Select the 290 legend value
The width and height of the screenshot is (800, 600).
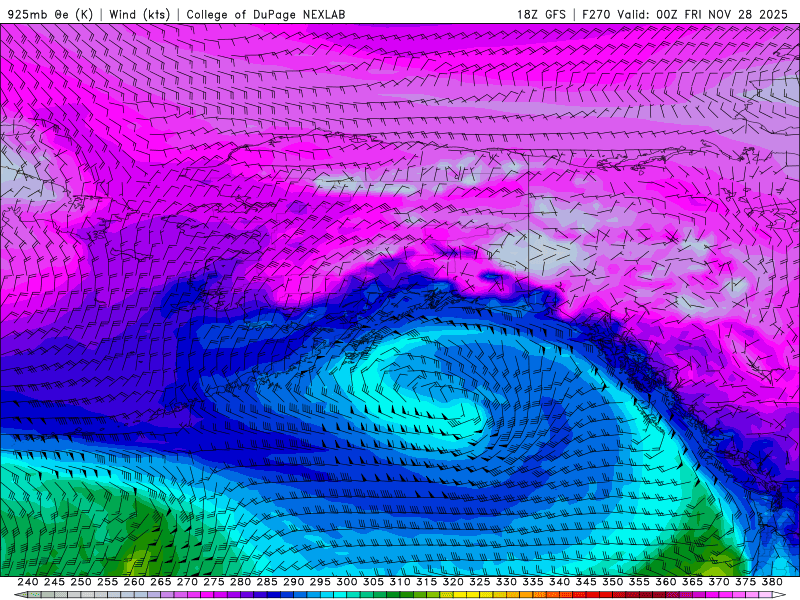pos(293,582)
